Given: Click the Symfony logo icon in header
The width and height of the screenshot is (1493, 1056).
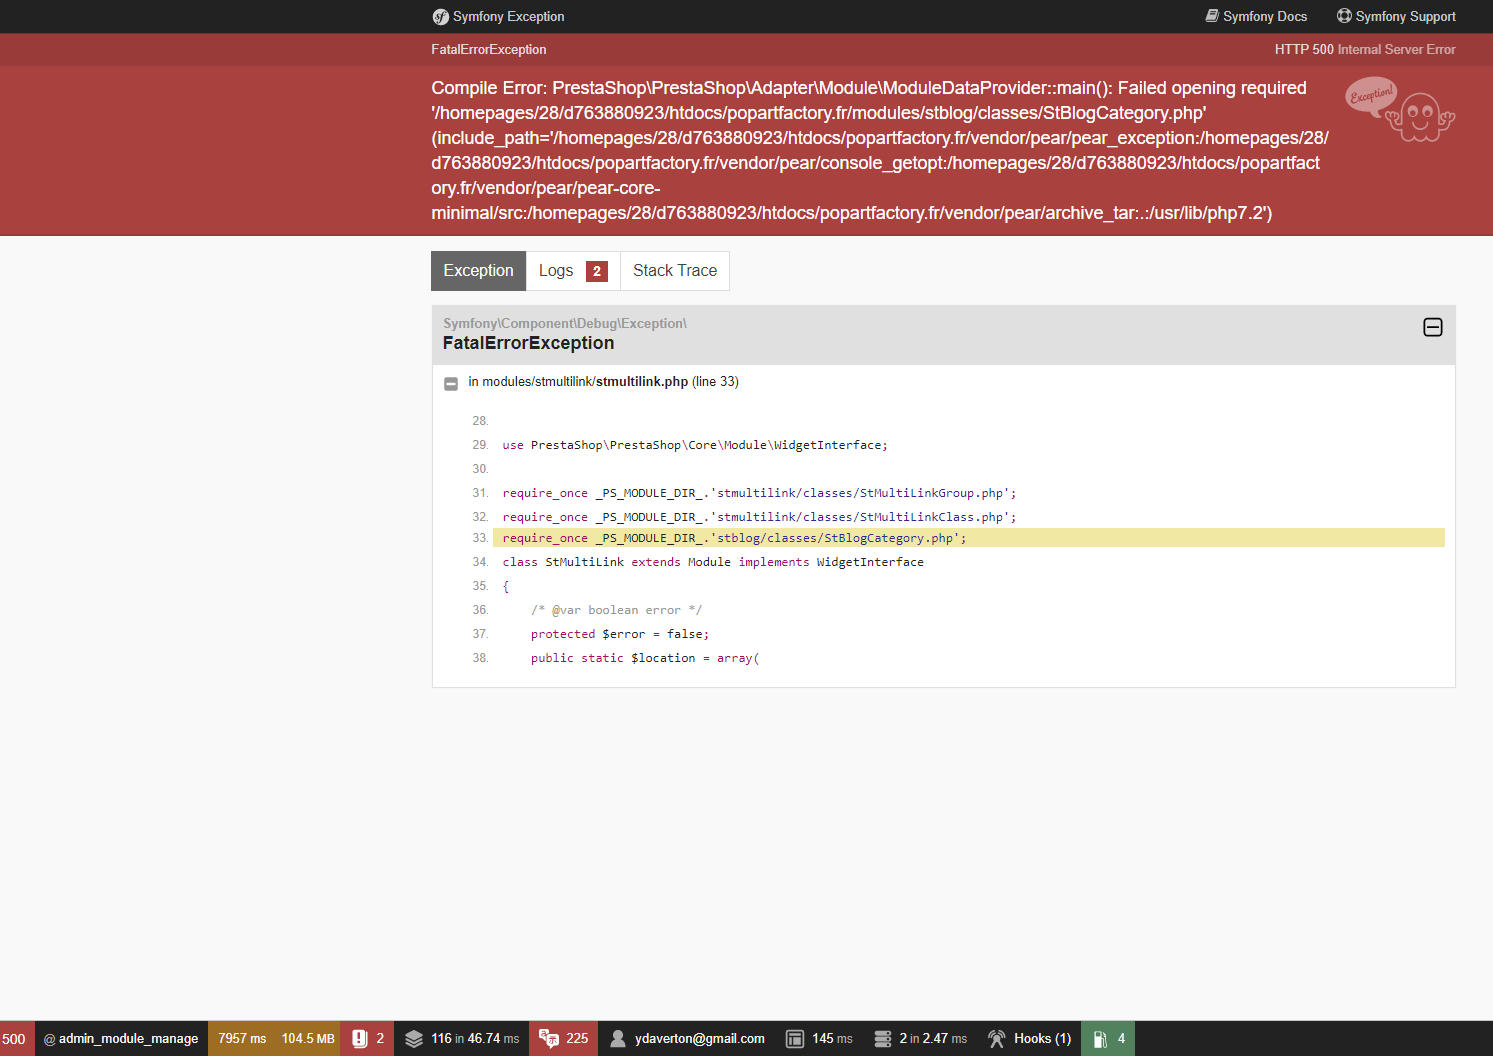Looking at the screenshot, I should click(440, 17).
